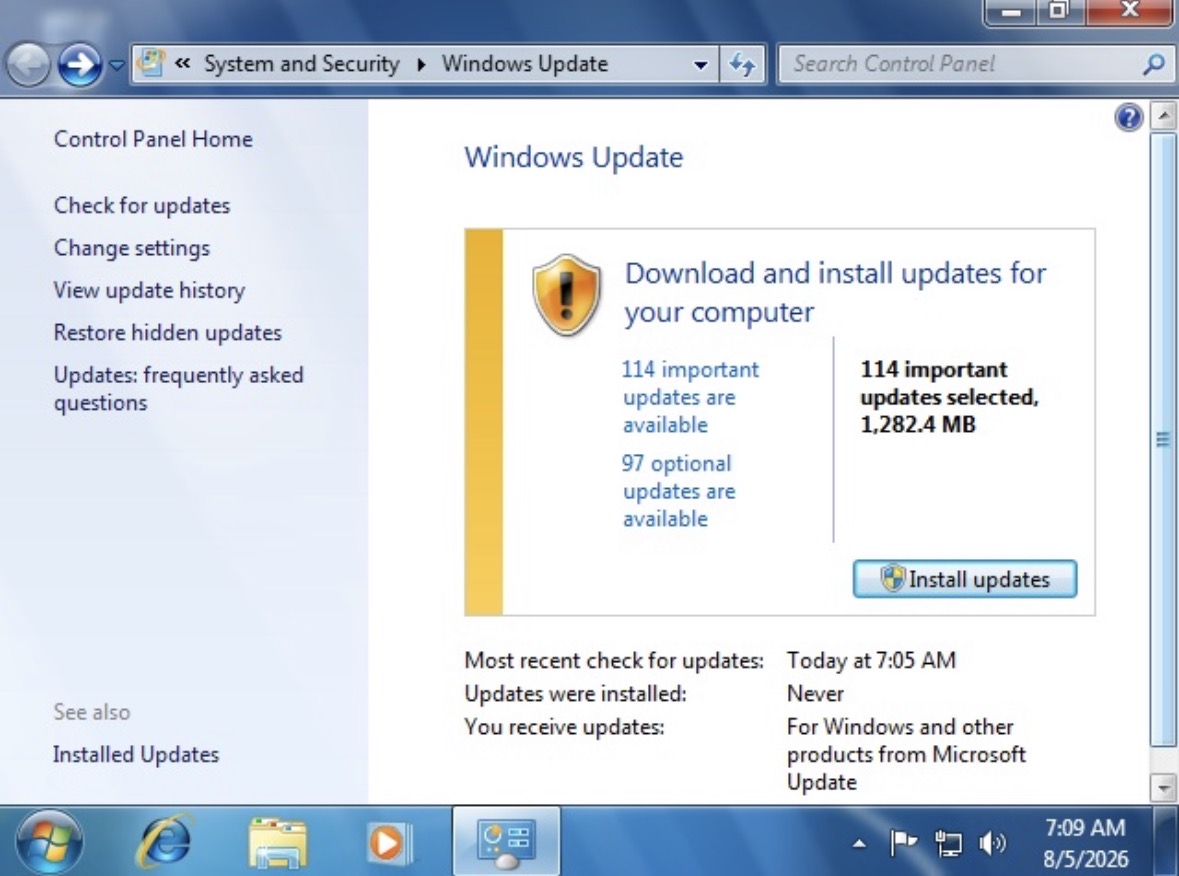The image size is (1179, 876).
Task: Click the Control Panel taskbar button
Action: pyautogui.click(x=506, y=841)
